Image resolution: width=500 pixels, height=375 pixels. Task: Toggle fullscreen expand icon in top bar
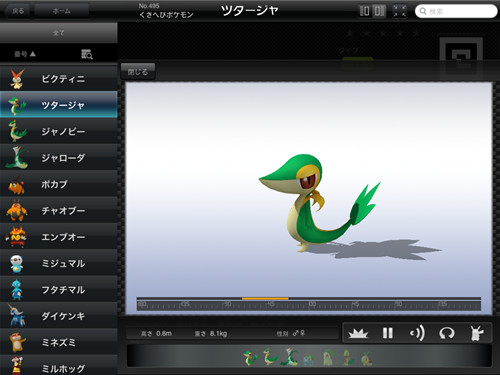coord(399,11)
